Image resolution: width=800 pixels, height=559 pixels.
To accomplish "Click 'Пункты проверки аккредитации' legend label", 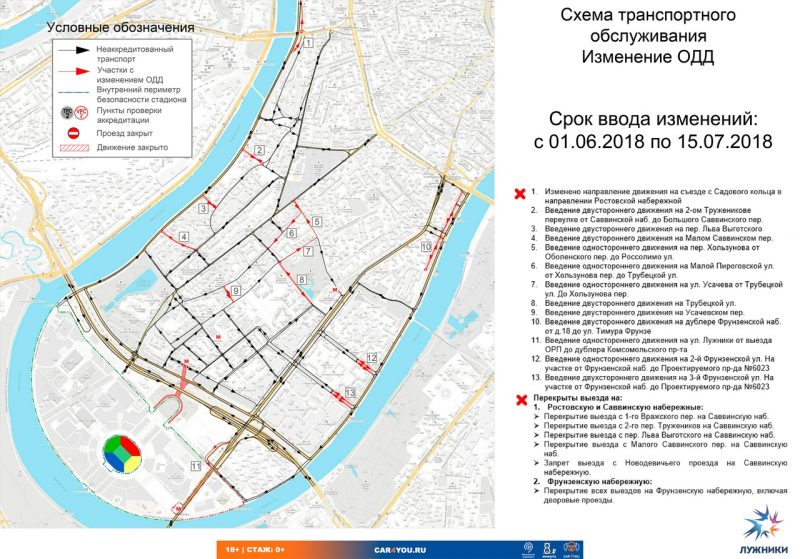I will [x=129, y=115].
